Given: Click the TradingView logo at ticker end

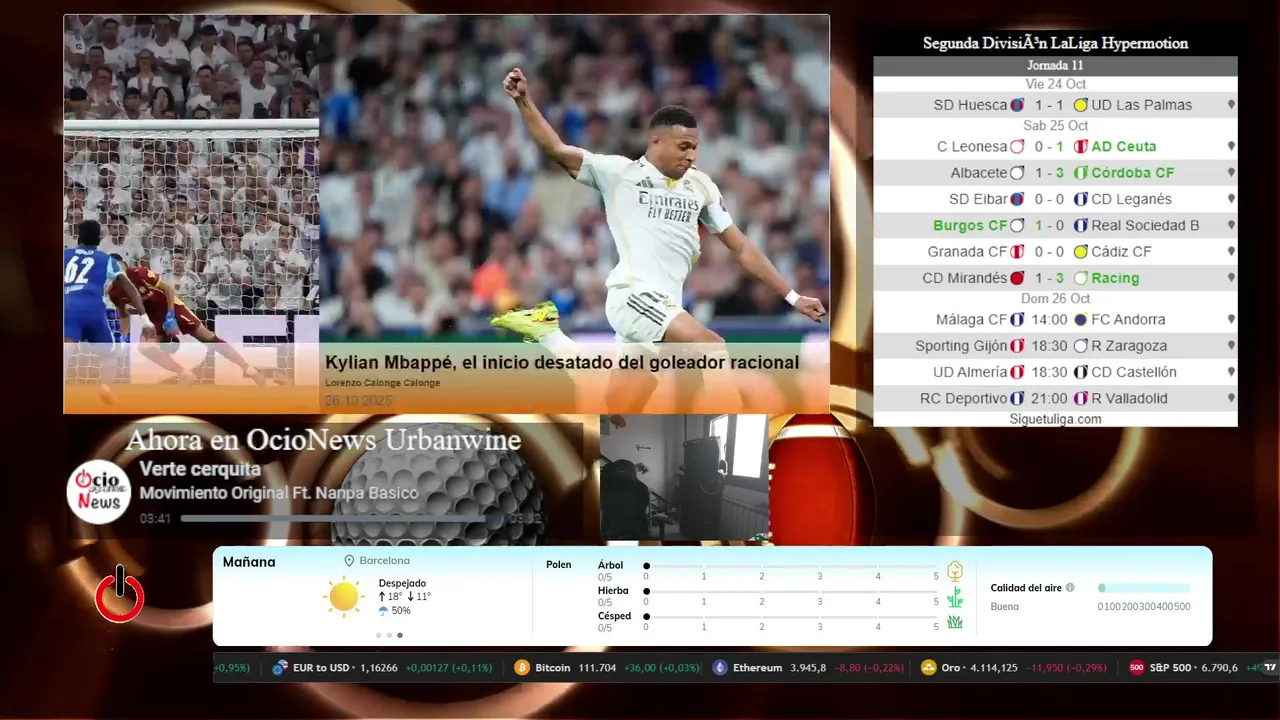Looking at the screenshot, I should [x=1270, y=667].
